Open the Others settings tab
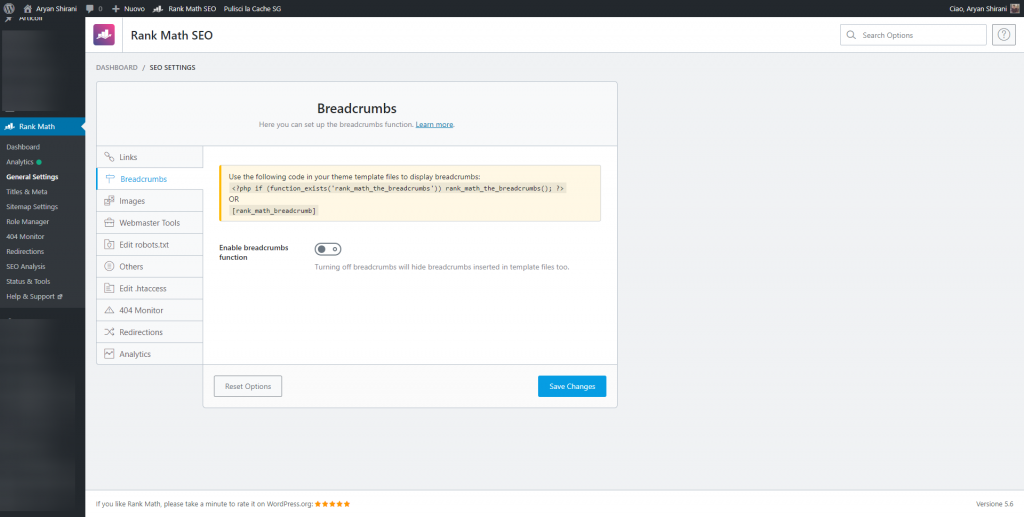The width and height of the screenshot is (1024, 517). tap(131, 266)
